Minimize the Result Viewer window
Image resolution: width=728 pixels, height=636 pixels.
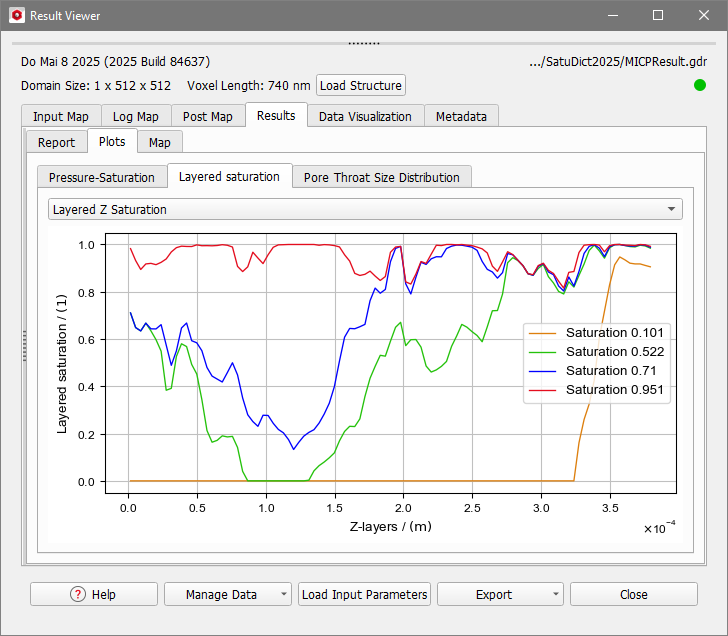pyautogui.click(x=613, y=15)
